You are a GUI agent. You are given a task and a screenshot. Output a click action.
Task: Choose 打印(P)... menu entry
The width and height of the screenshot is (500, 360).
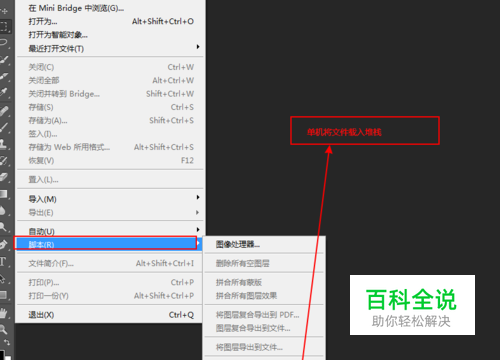109,282
